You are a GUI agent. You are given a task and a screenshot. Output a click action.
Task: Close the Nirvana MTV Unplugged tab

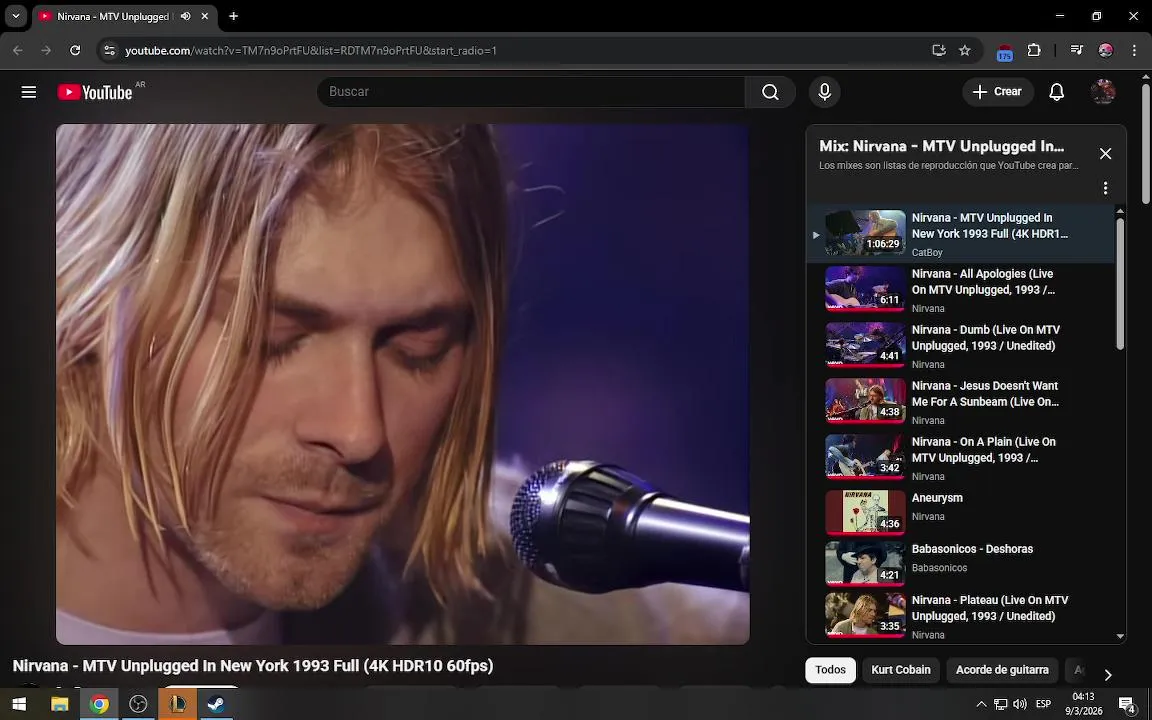tap(205, 16)
